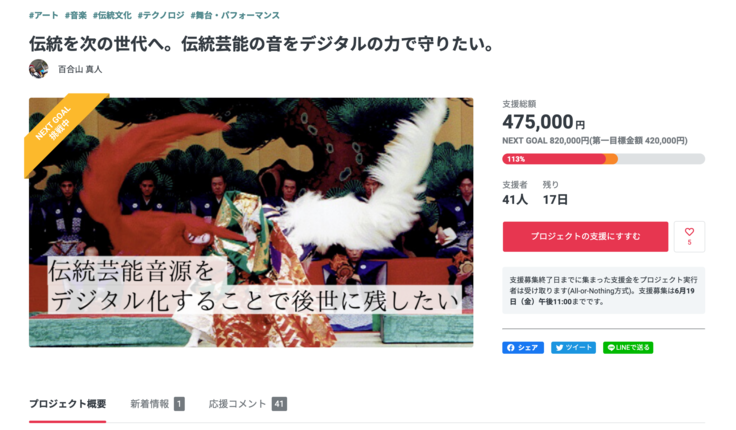Open the #アート hashtag link
This screenshot has width=736, height=430.
(44, 15)
